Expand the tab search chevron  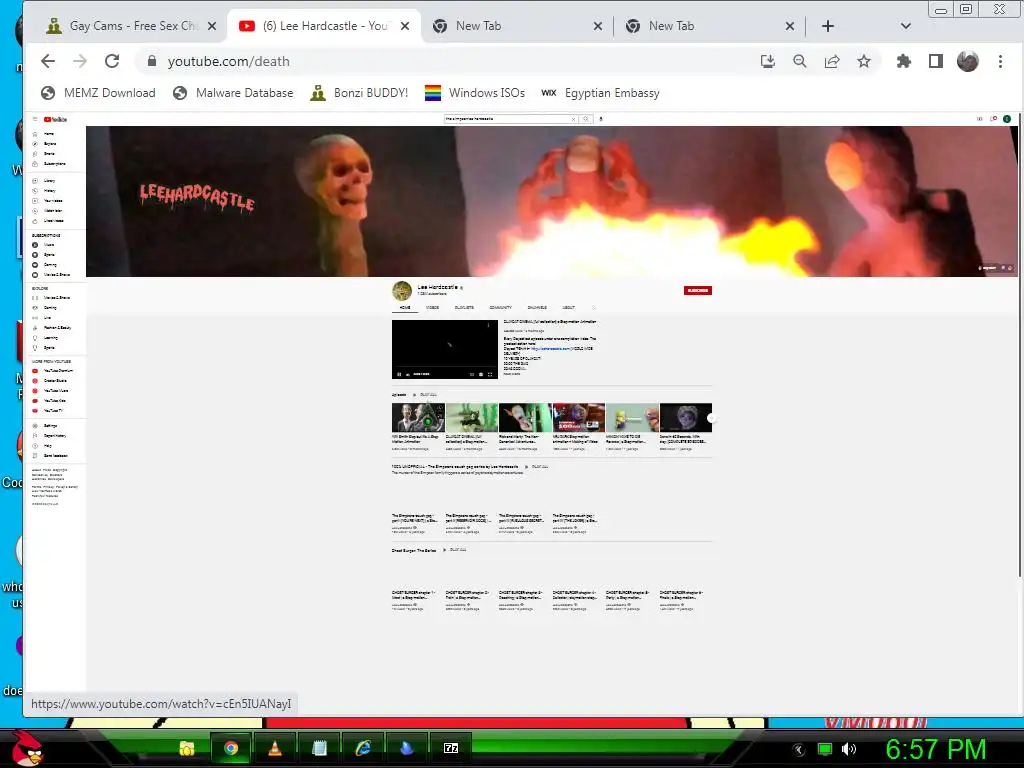pos(906,26)
